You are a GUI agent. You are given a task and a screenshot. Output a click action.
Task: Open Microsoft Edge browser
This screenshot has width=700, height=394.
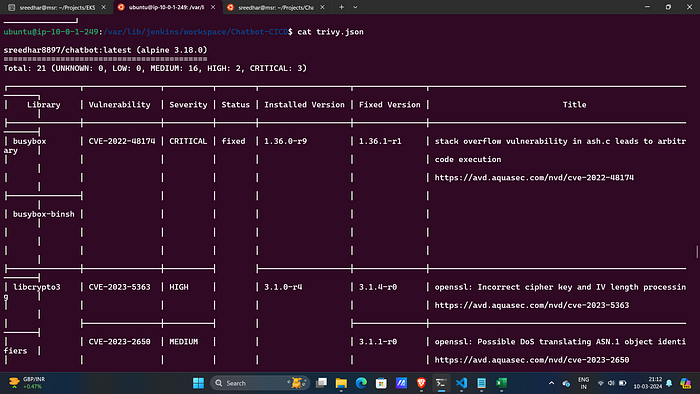click(x=361, y=383)
